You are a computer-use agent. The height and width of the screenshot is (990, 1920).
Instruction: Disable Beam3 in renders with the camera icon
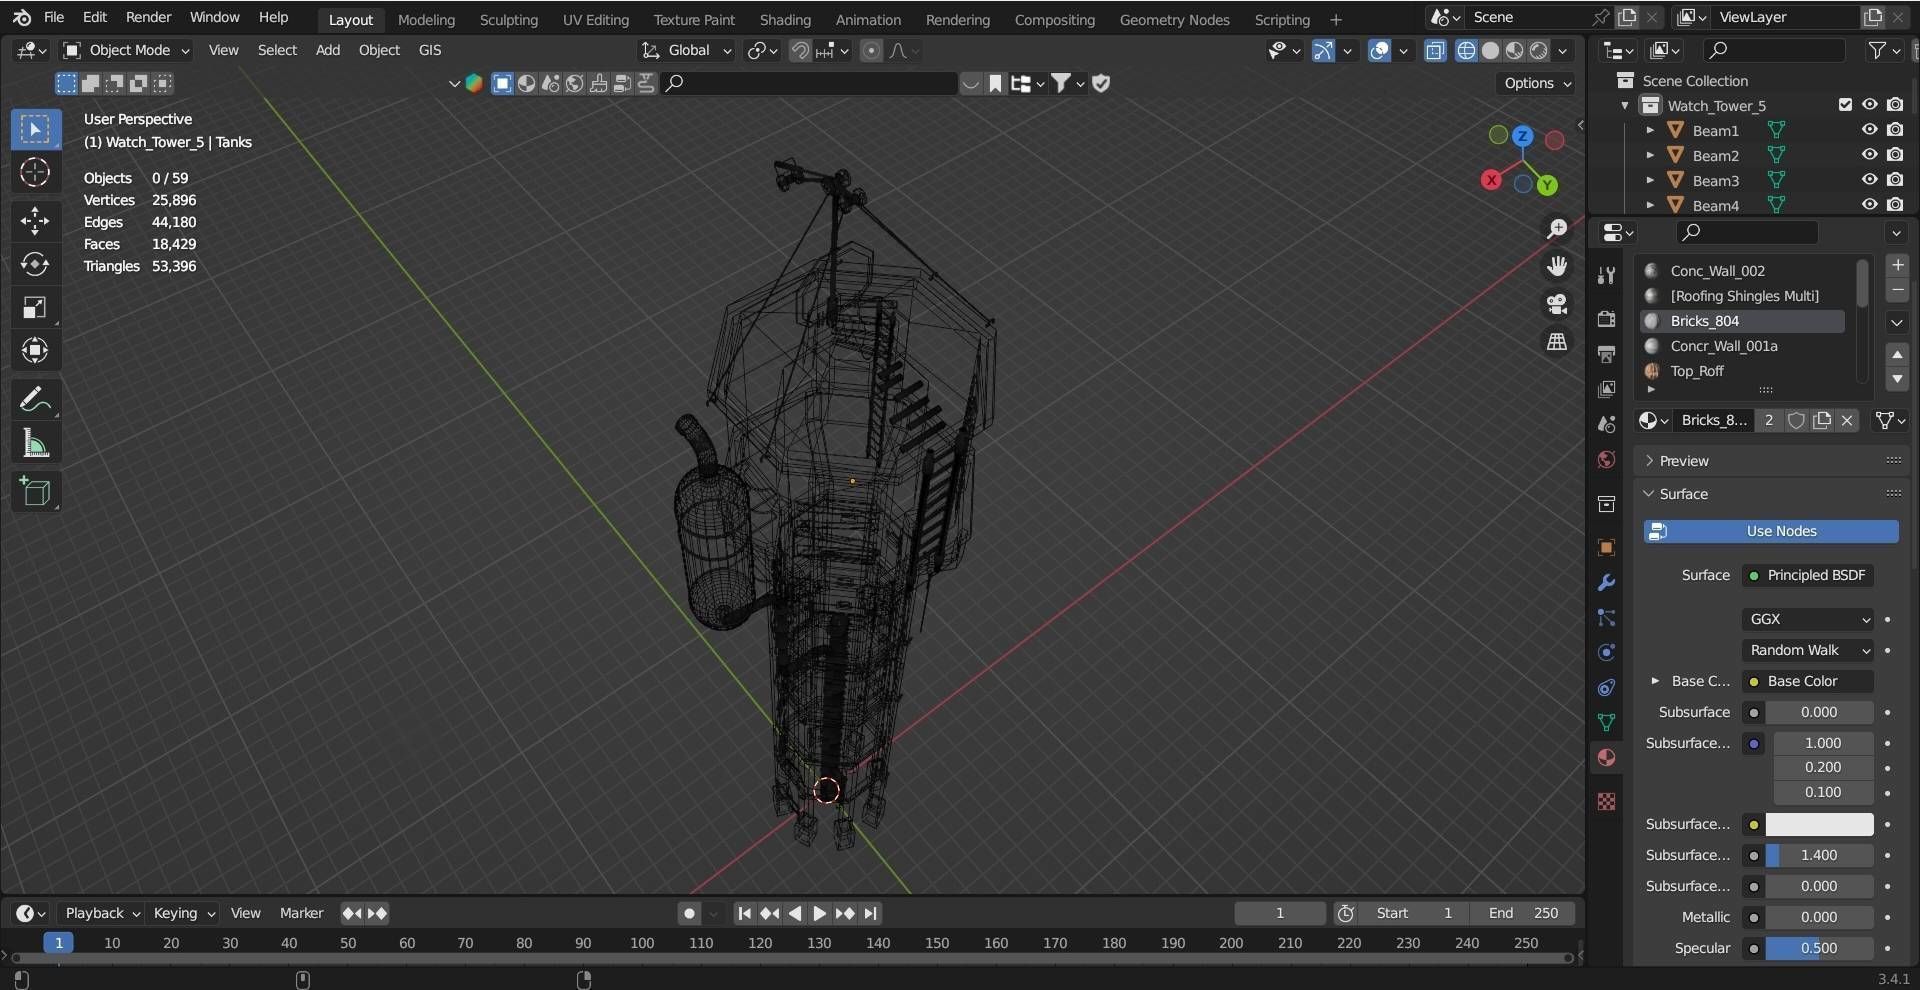tap(1895, 180)
